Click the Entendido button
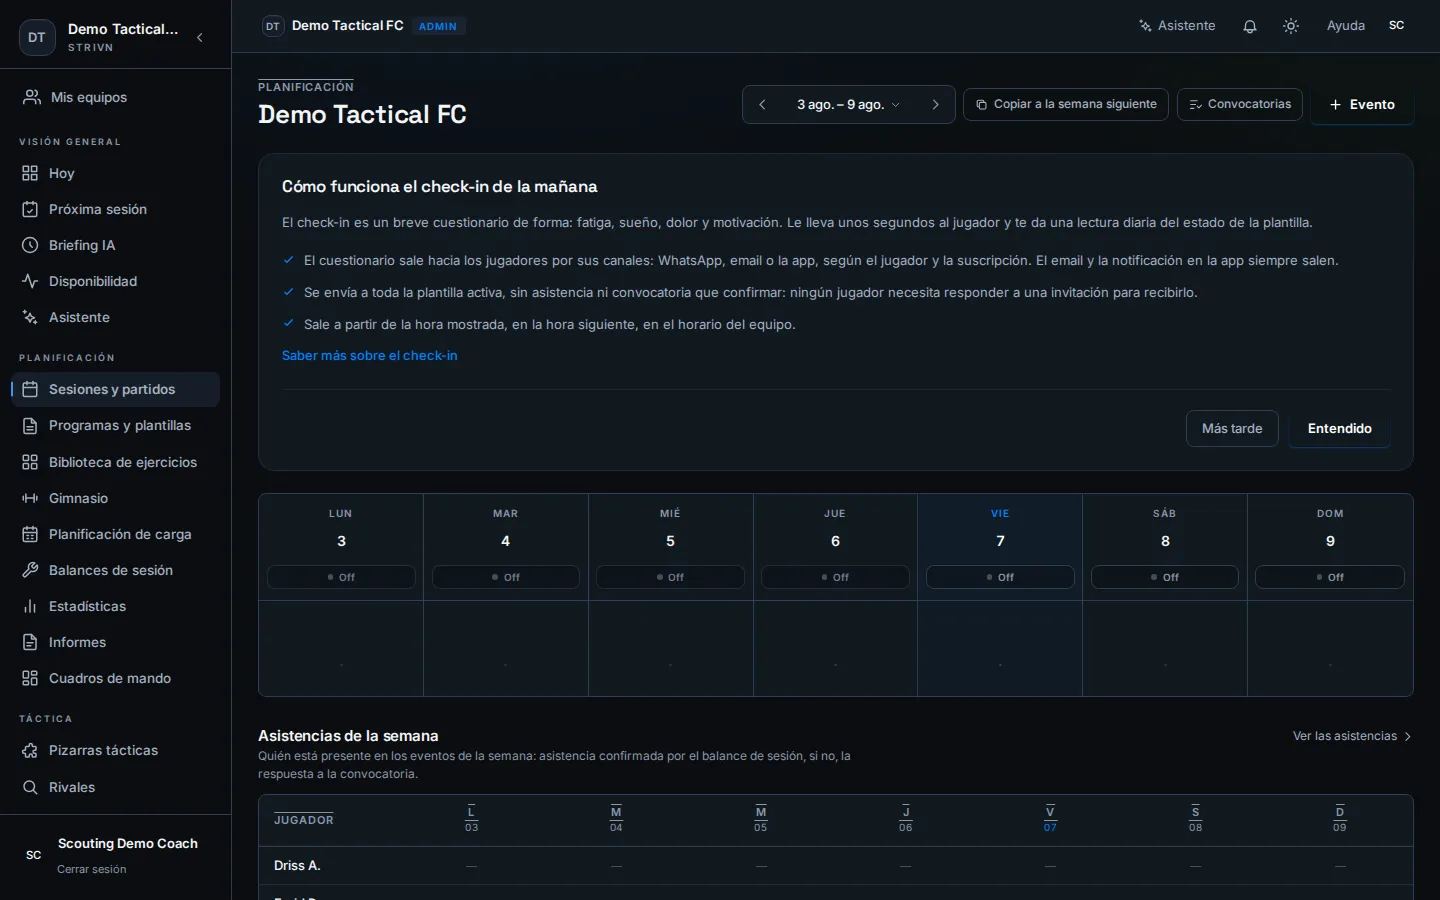1440x900 pixels. pos(1340,428)
